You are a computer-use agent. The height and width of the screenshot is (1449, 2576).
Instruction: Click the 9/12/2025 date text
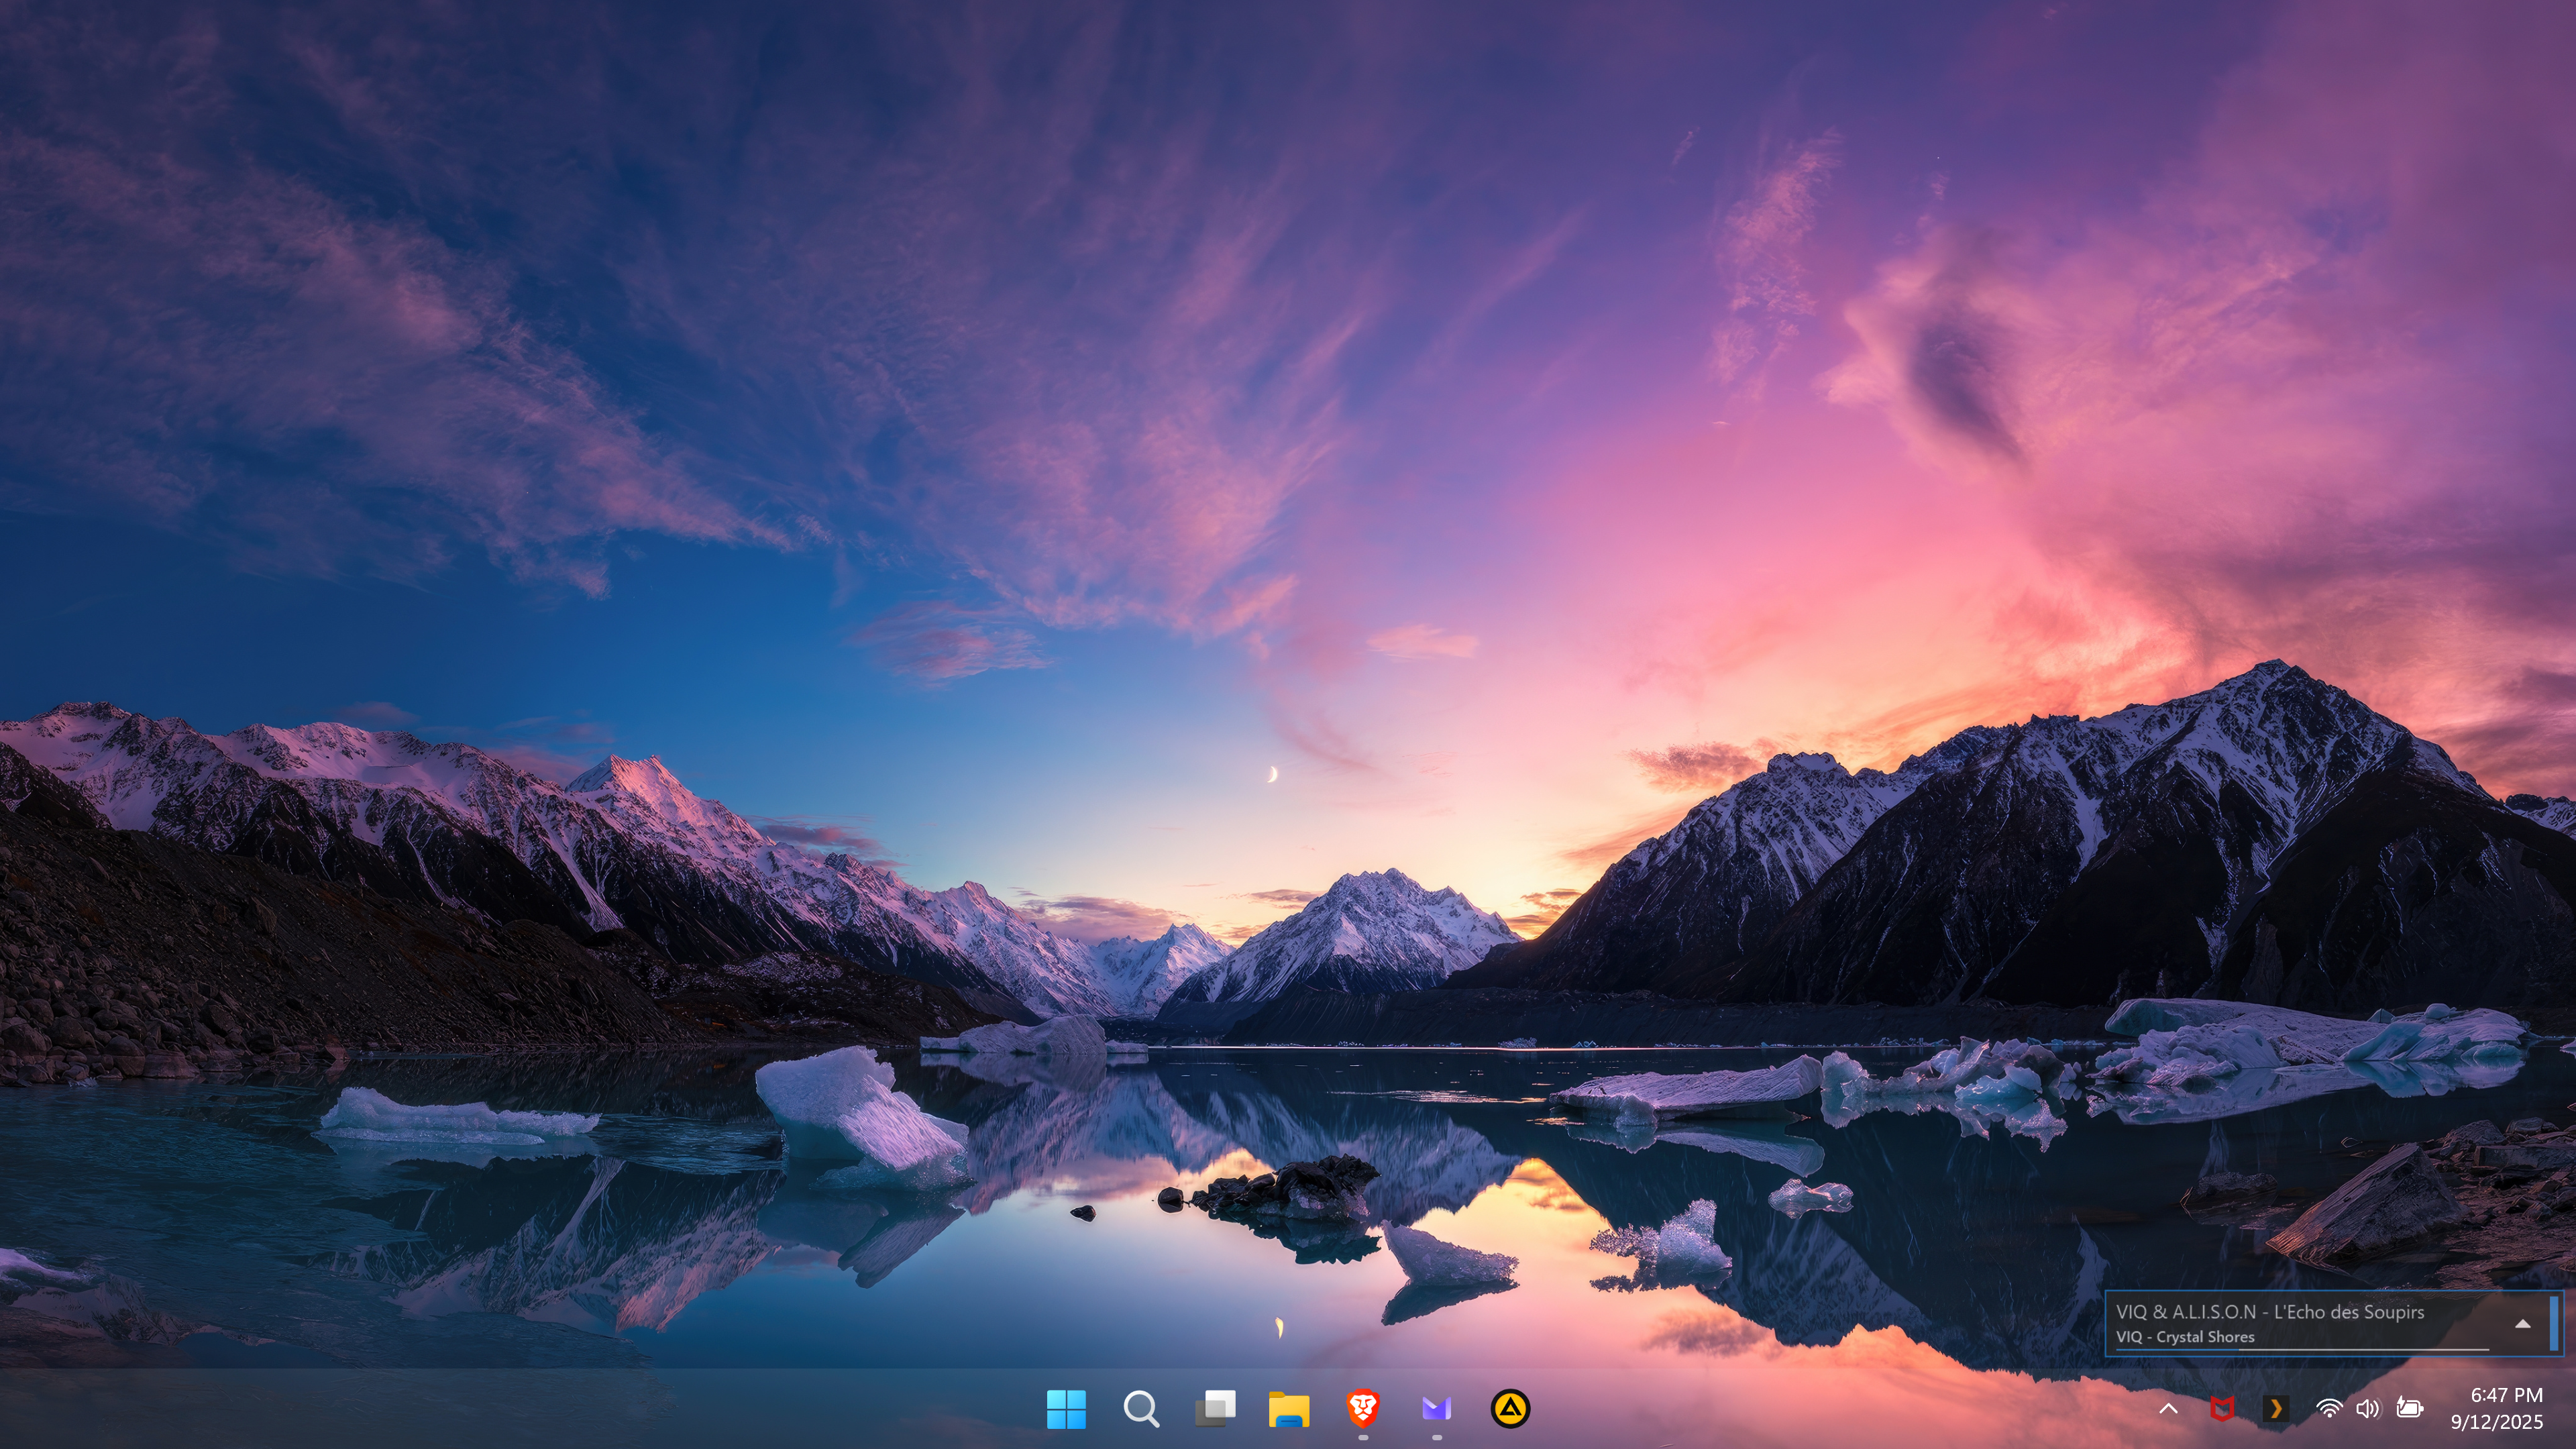pos(2496,1422)
